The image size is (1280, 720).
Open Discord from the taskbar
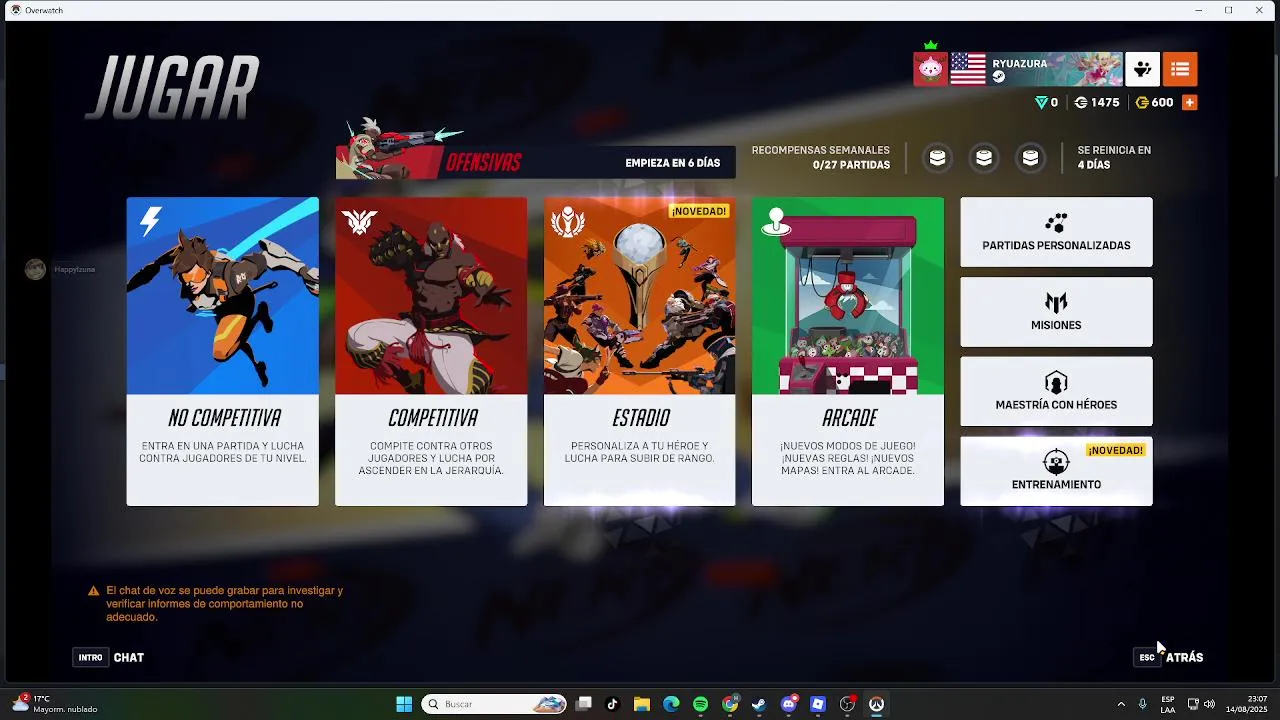point(789,704)
